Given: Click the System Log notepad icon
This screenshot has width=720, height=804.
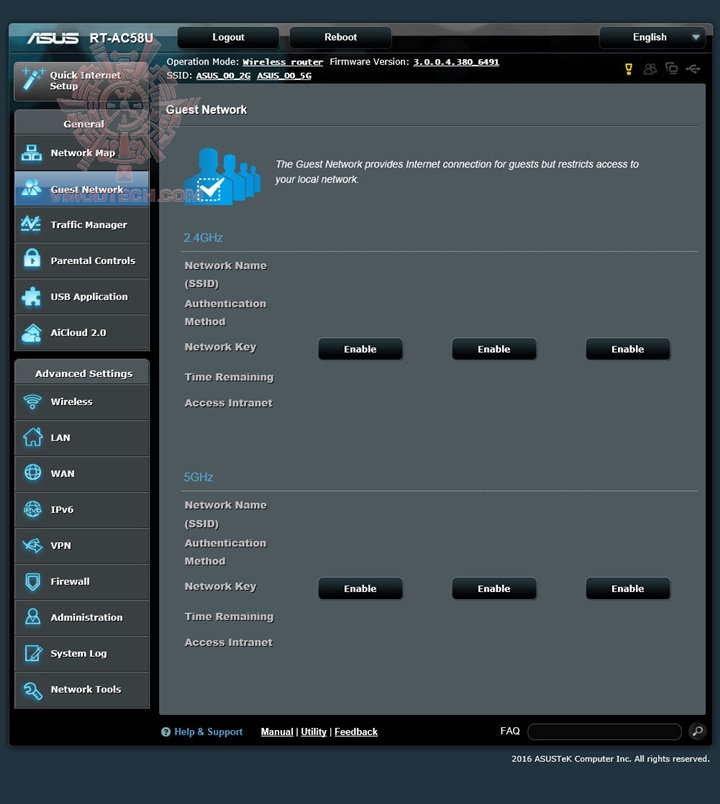Looking at the screenshot, I should click(33, 653).
